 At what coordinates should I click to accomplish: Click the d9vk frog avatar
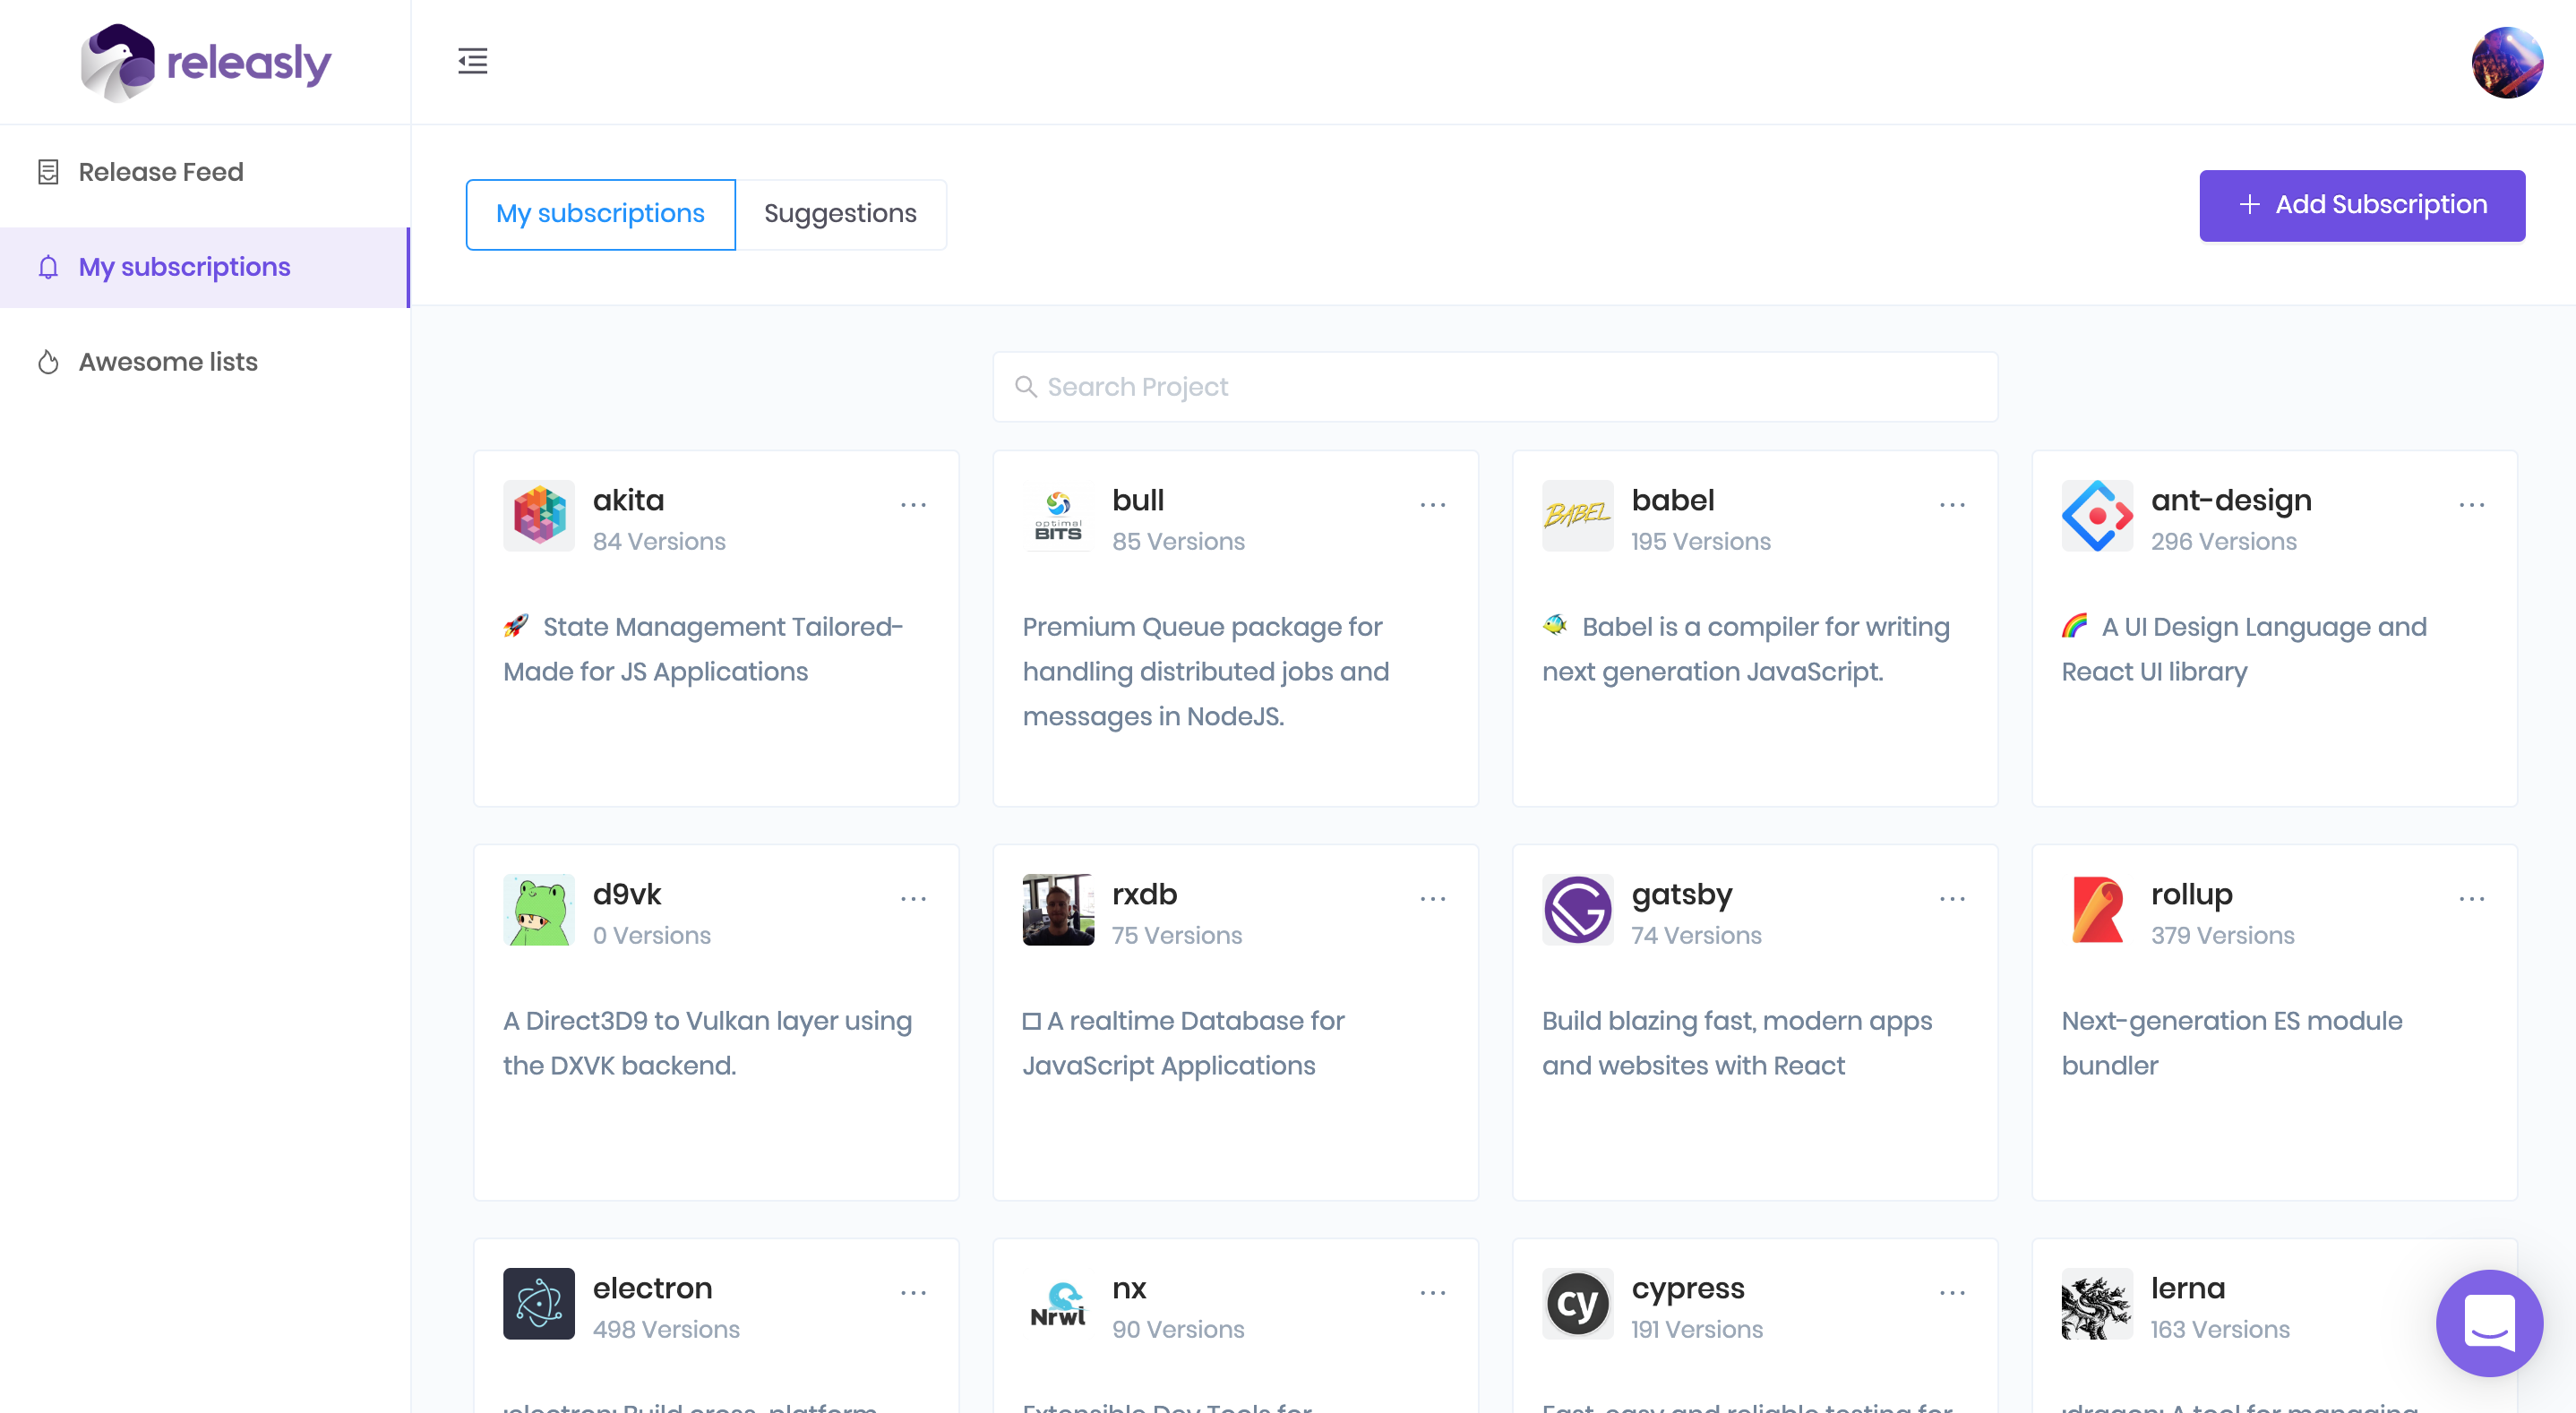tap(539, 910)
